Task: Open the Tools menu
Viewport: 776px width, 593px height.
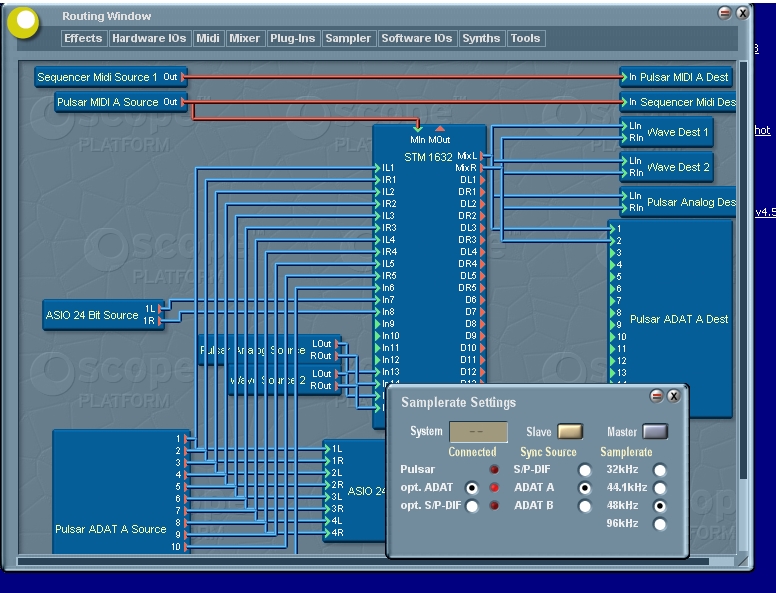Action: (x=526, y=39)
